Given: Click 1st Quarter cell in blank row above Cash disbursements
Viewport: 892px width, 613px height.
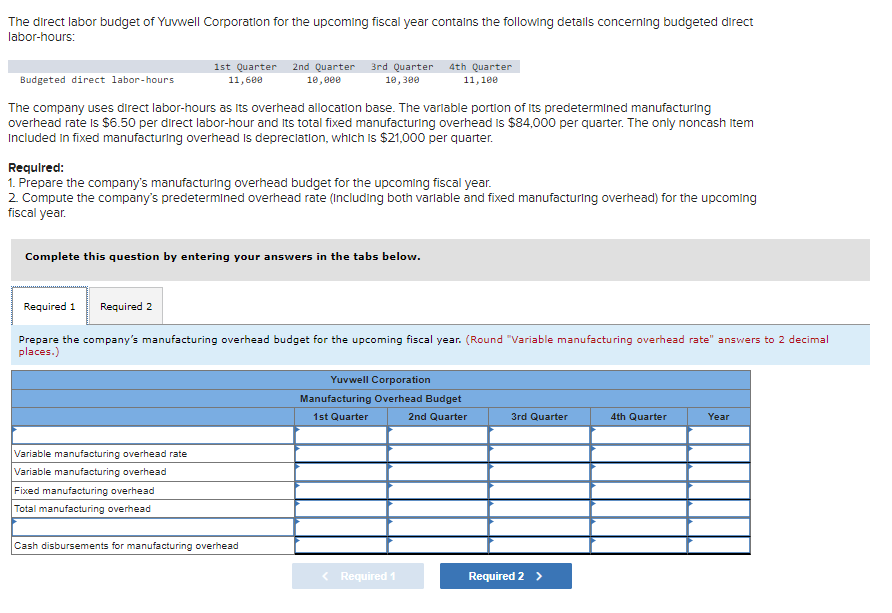Looking at the screenshot, I should click(x=341, y=527).
